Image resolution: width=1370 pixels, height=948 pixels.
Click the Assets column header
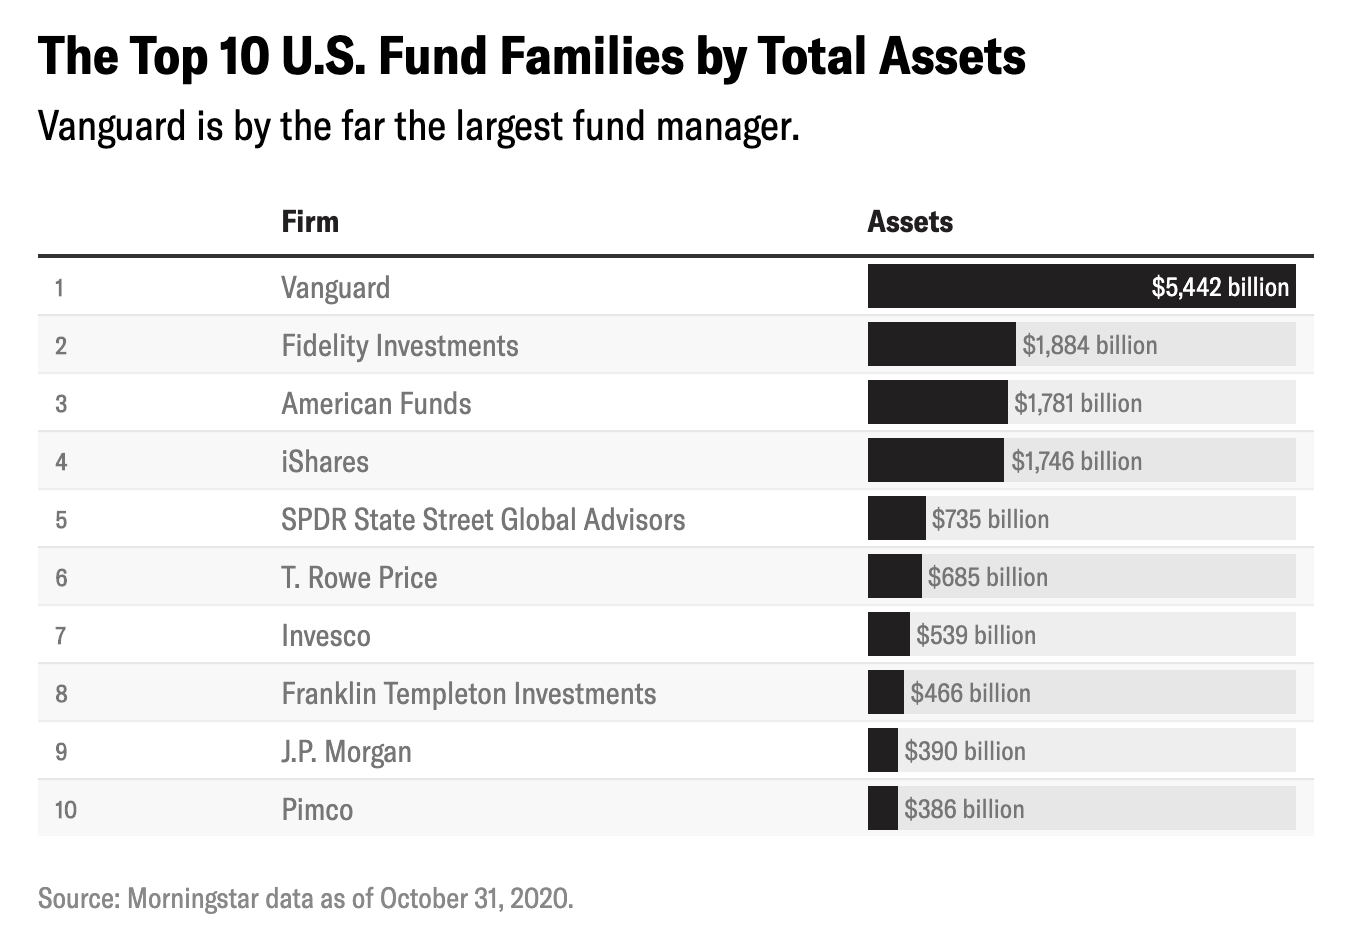[910, 221]
